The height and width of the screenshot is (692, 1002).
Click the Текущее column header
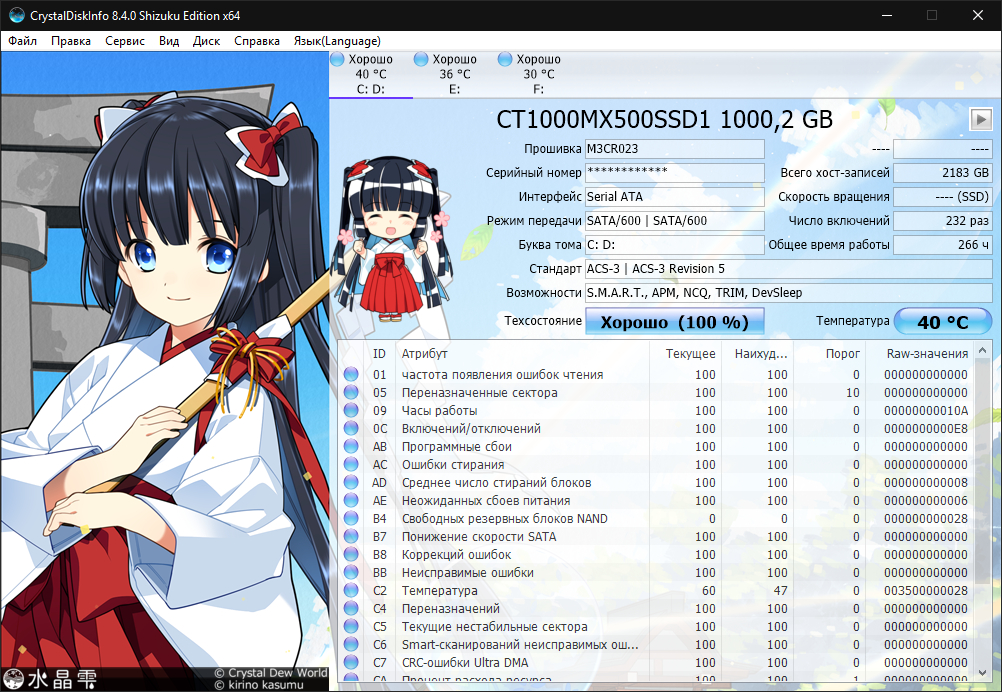[x=684, y=353]
